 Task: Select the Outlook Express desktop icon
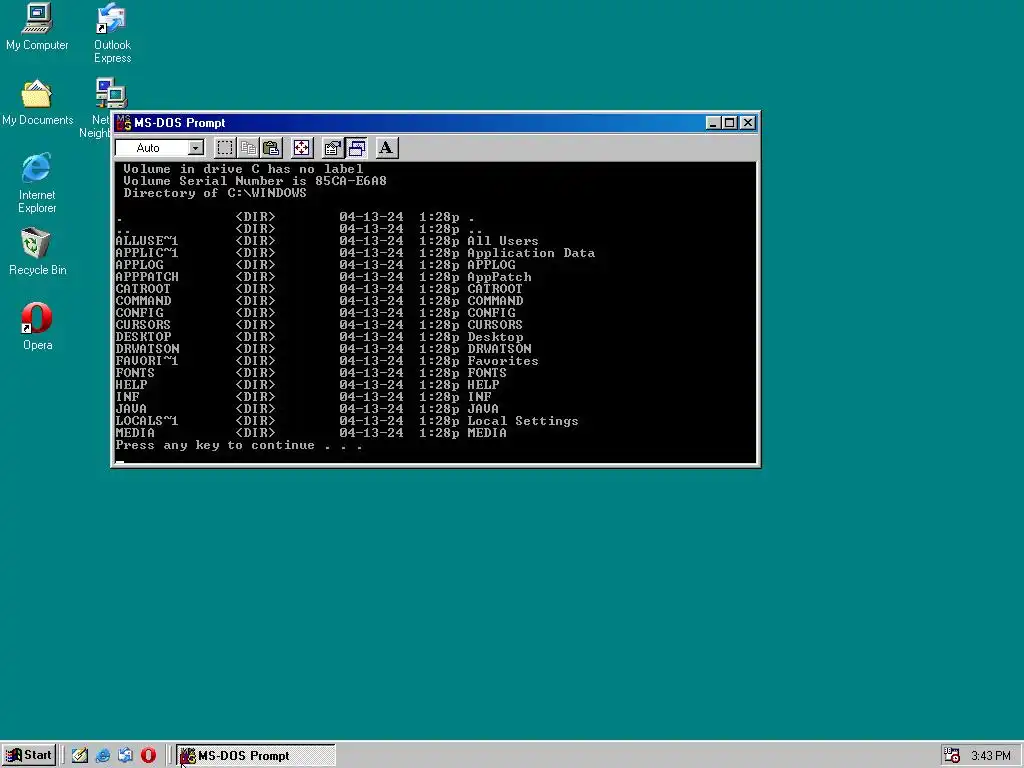click(x=112, y=33)
